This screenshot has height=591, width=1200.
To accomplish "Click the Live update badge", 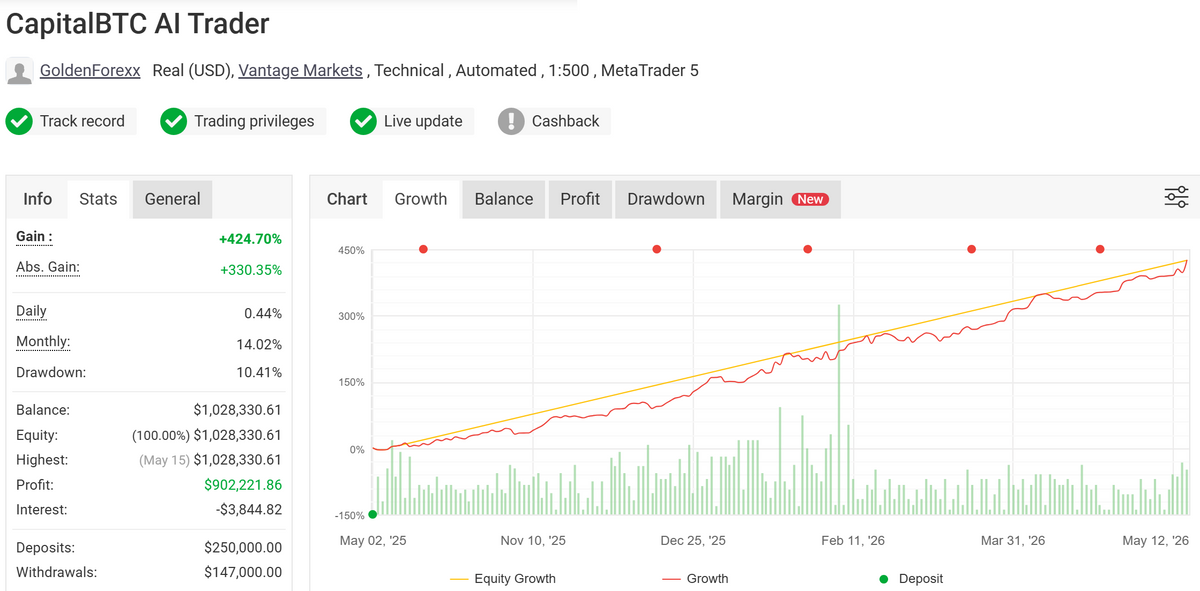I will pos(410,121).
